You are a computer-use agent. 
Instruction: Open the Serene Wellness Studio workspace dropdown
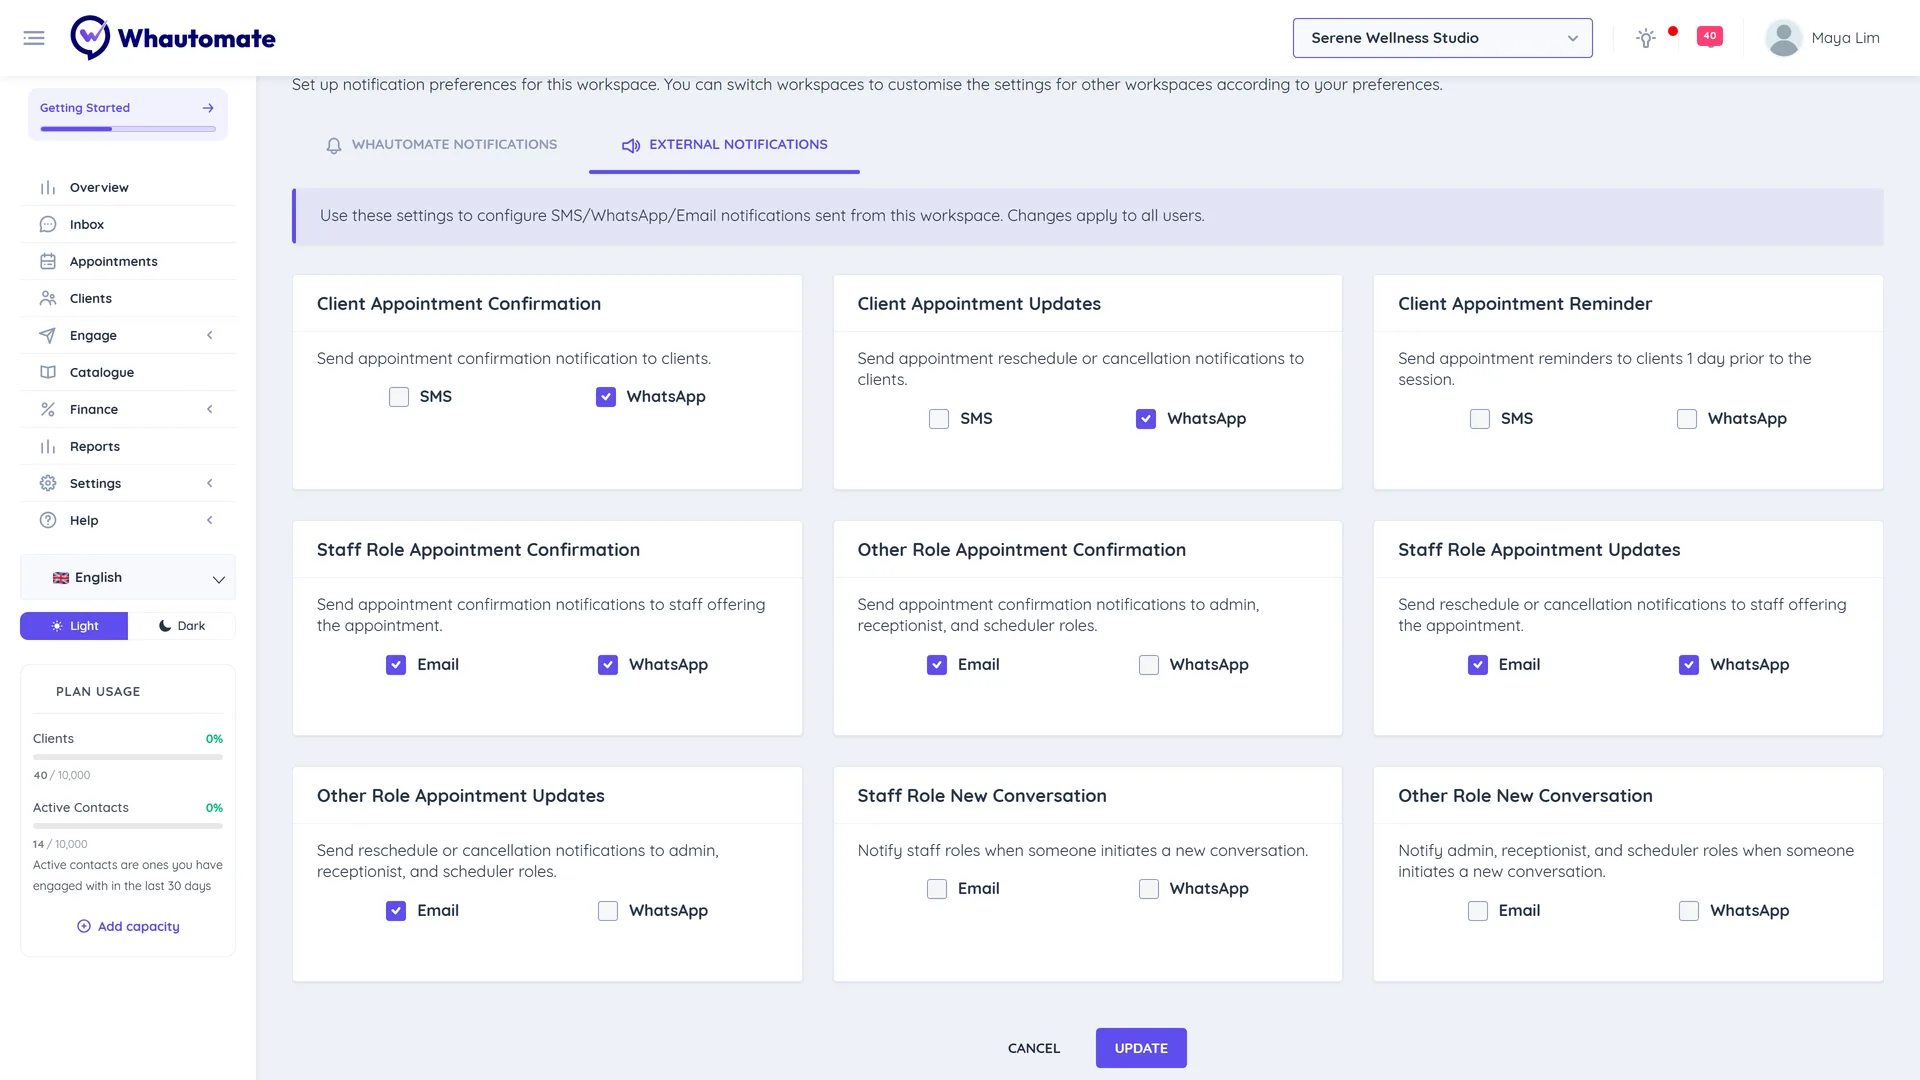(x=1442, y=38)
